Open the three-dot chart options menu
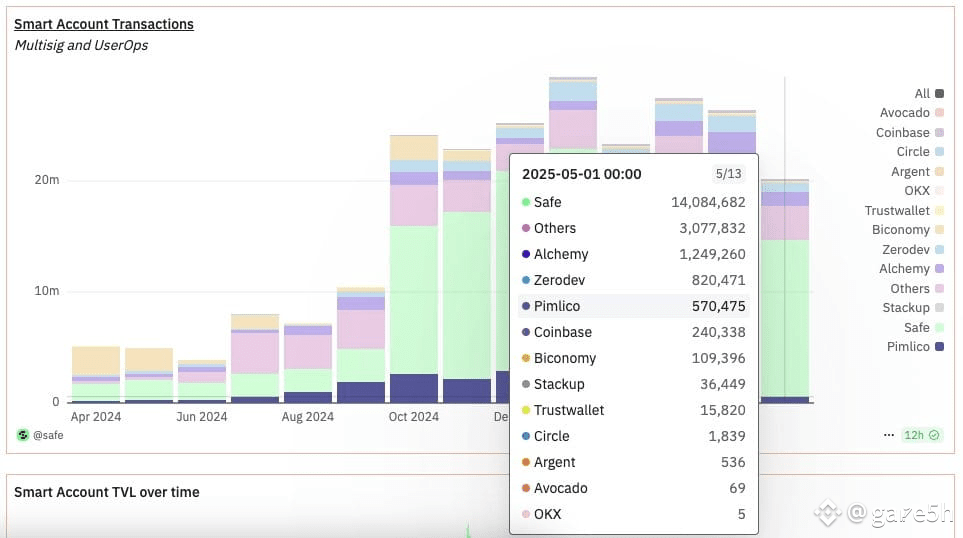The image size is (963, 538). coord(889,435)
